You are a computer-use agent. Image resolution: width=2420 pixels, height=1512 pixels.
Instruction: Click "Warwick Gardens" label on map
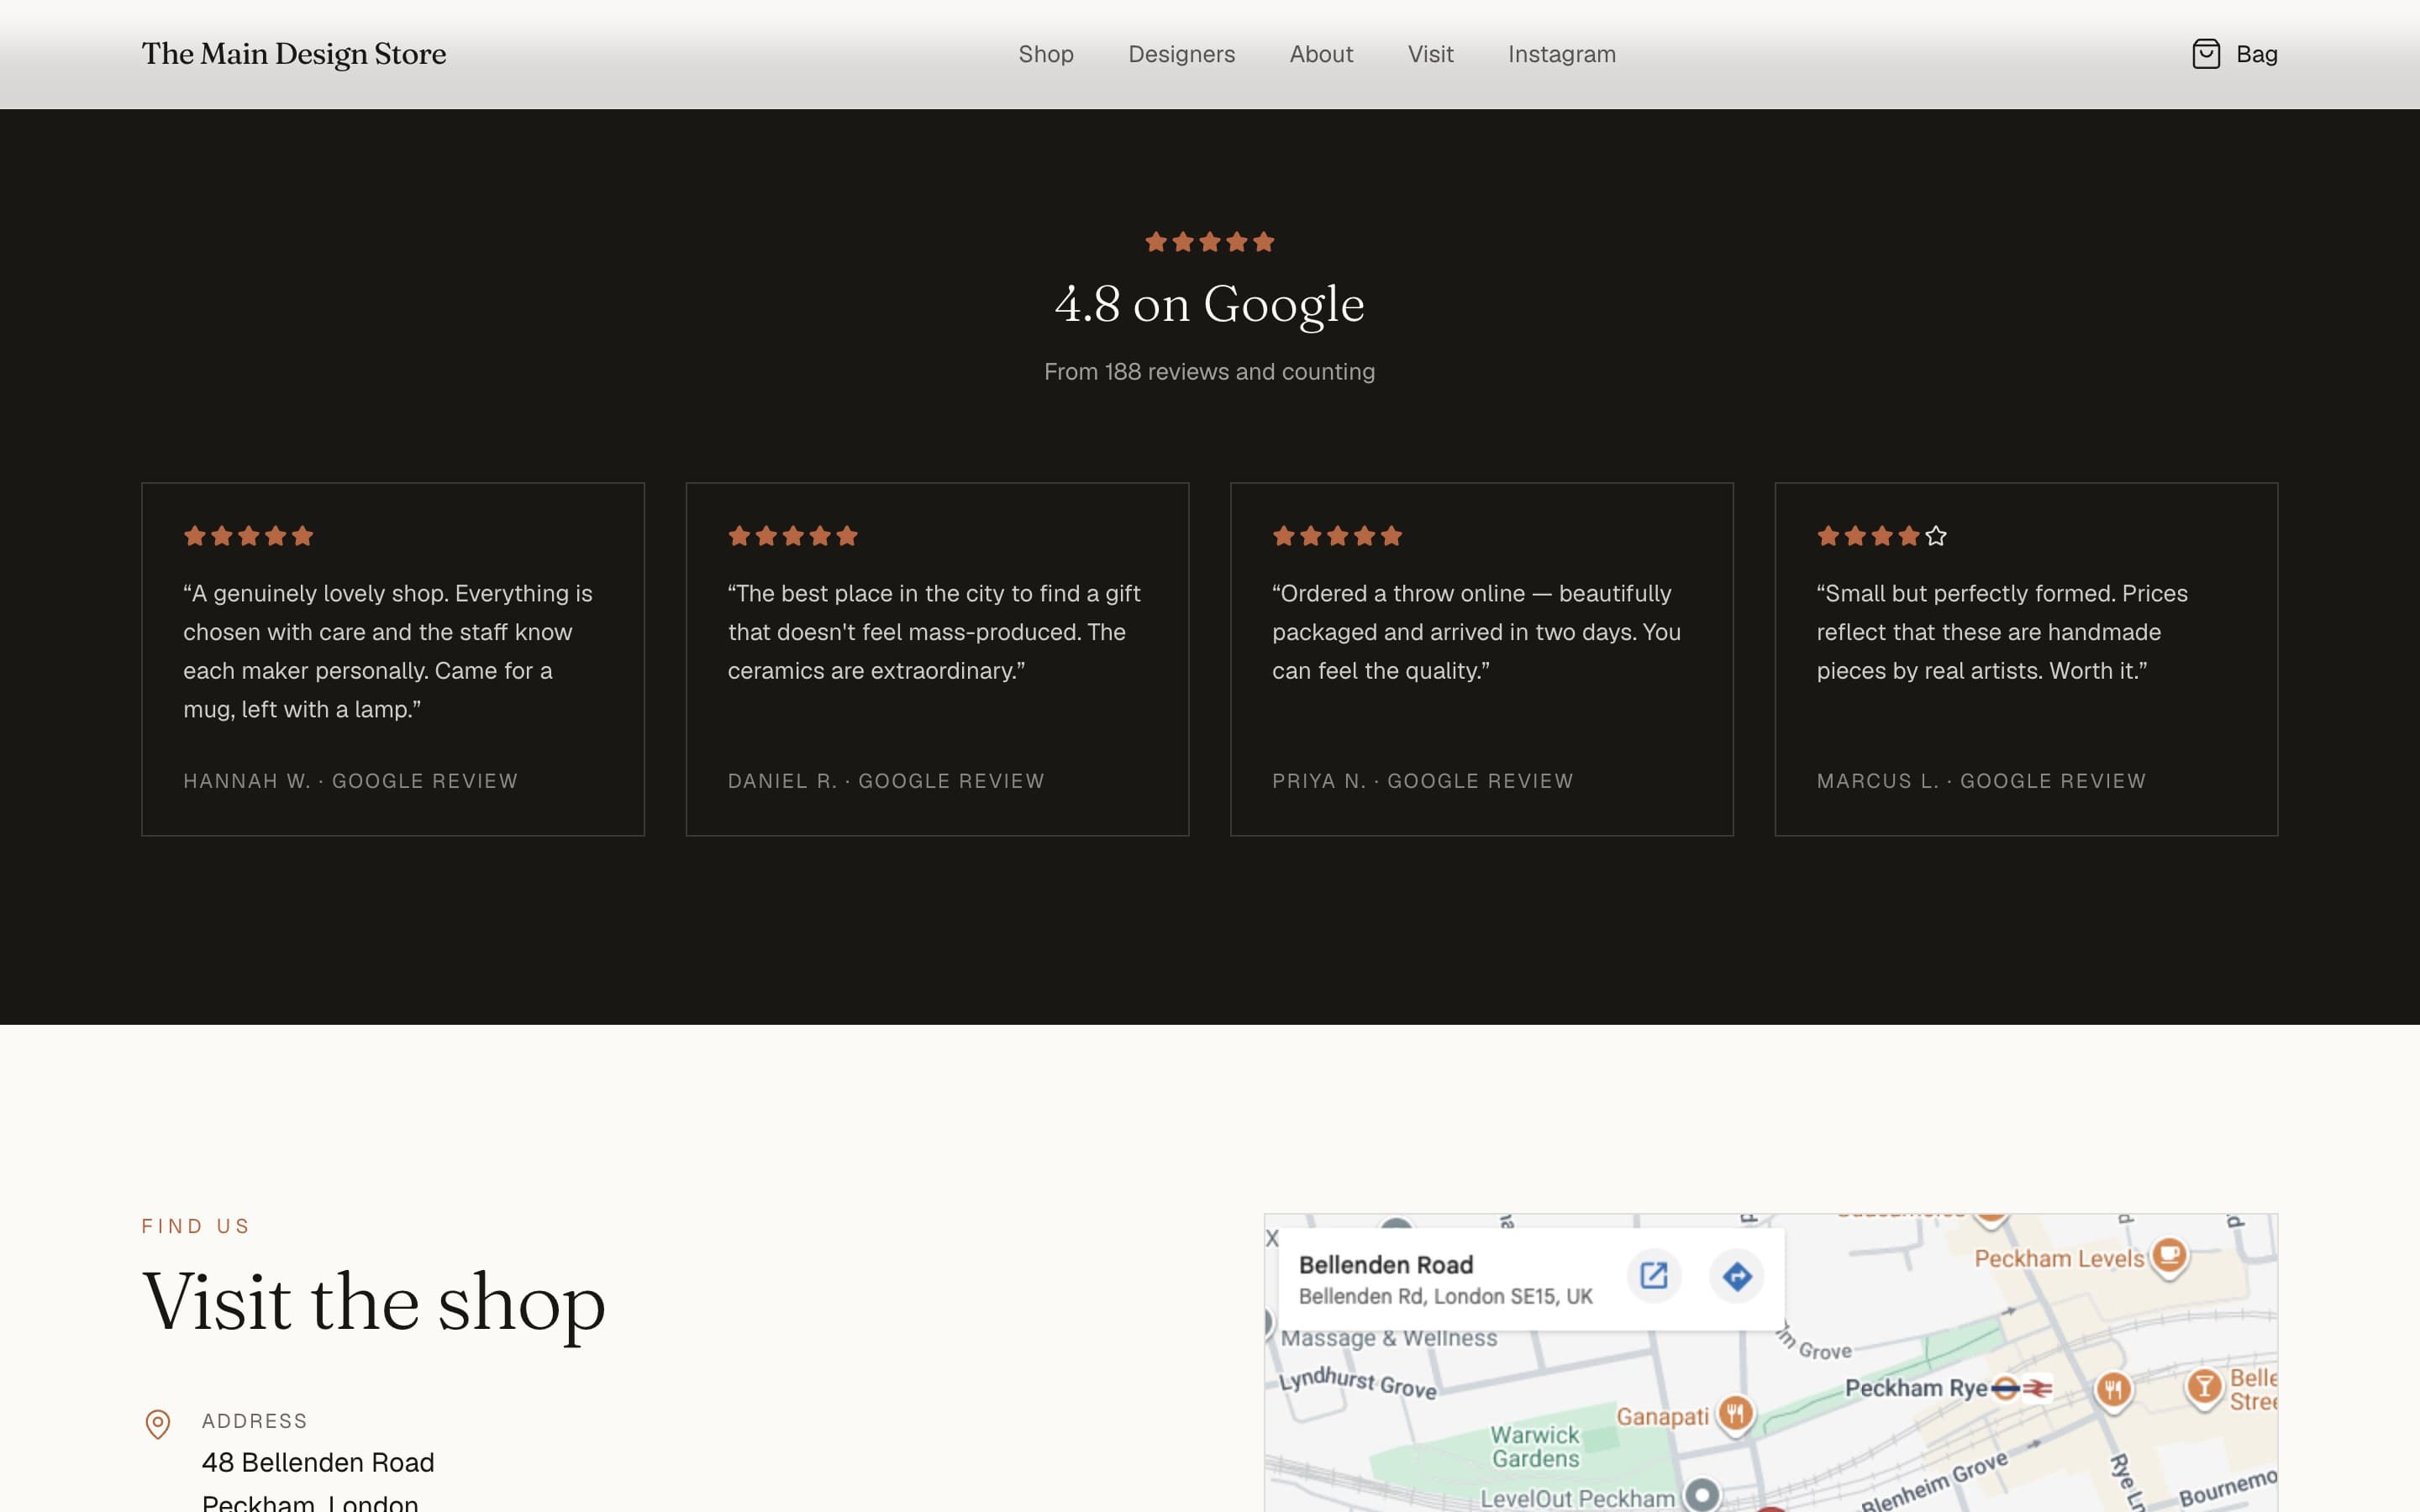point(1535,1447)
